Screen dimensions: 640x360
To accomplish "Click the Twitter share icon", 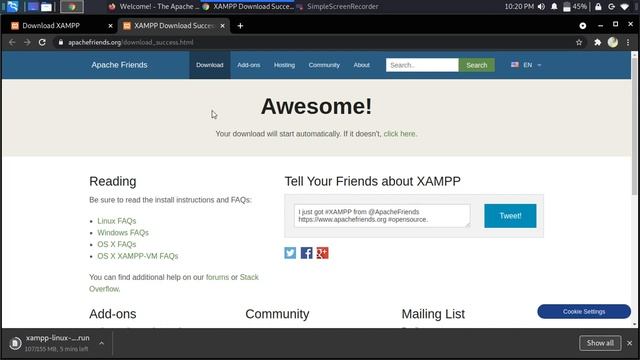I will (x=290, y=253).
